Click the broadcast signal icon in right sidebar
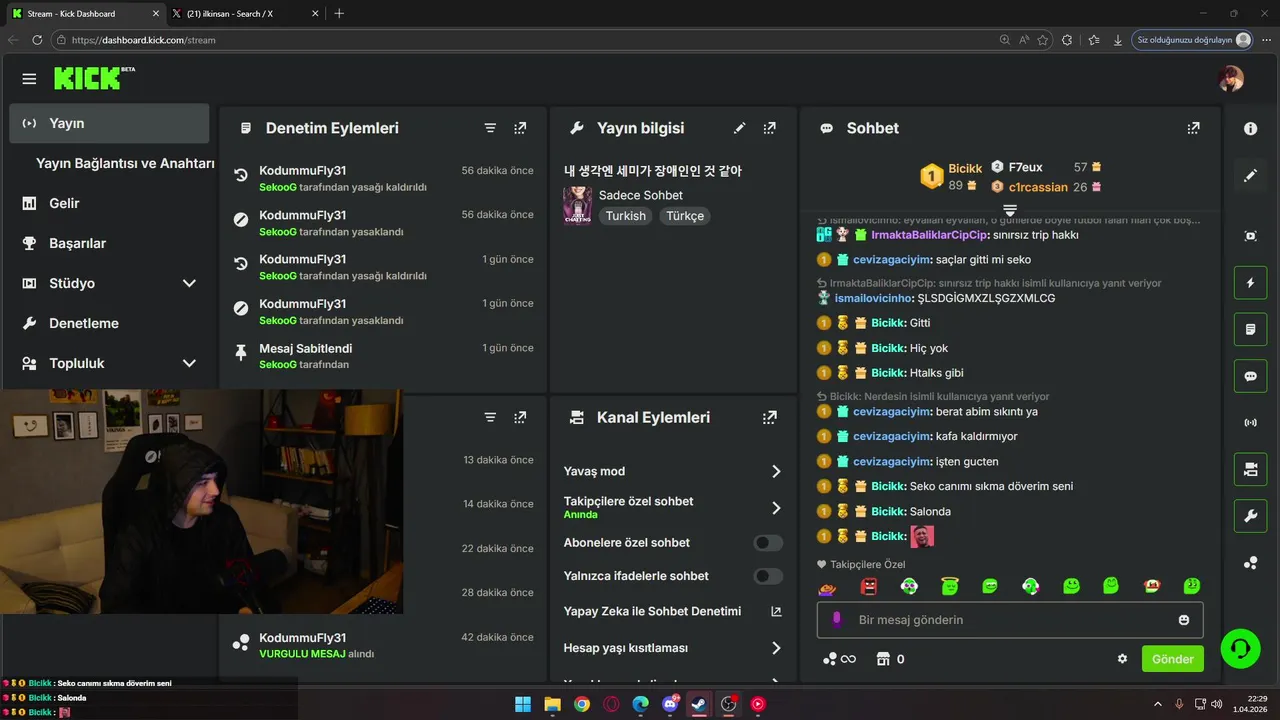 point(1250,423)
